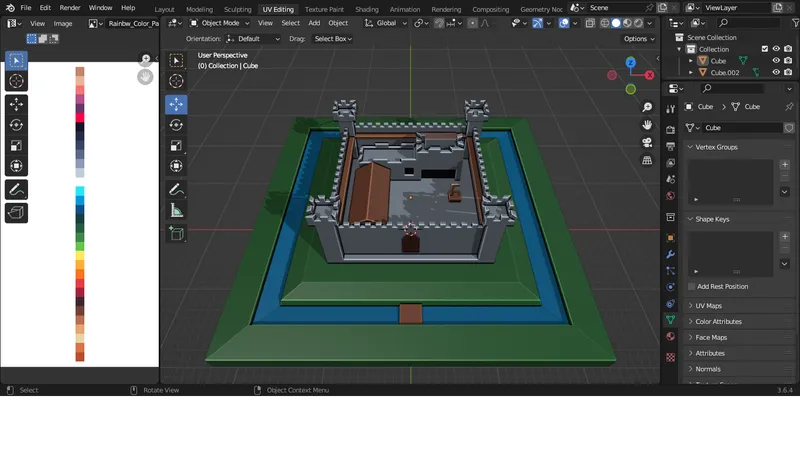Click the viewport zoom magnifier icon
The image size is (800, 450).
coord(647,107)
